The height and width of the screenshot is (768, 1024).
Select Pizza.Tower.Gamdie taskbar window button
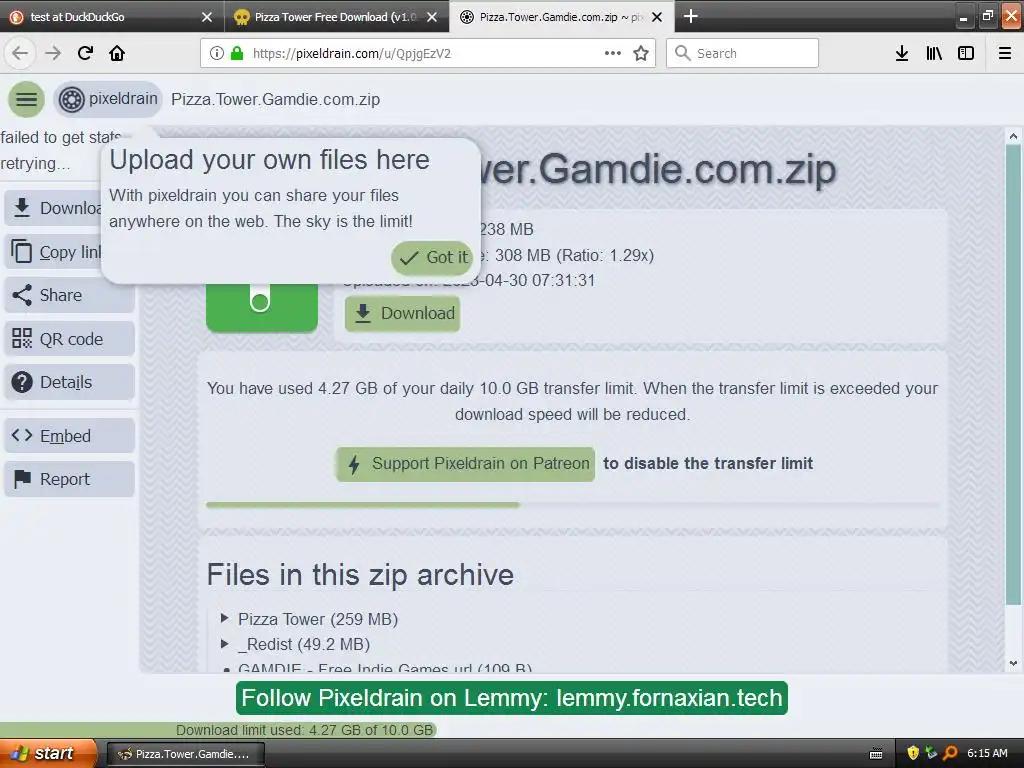[185, 754]
